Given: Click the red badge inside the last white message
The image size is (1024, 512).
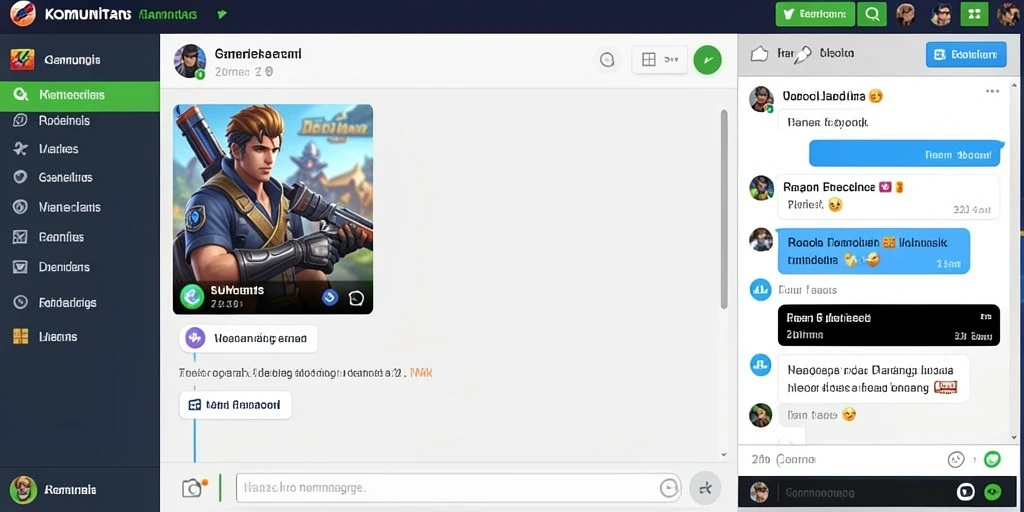Looking at the screenshot, I should [945, 387].
